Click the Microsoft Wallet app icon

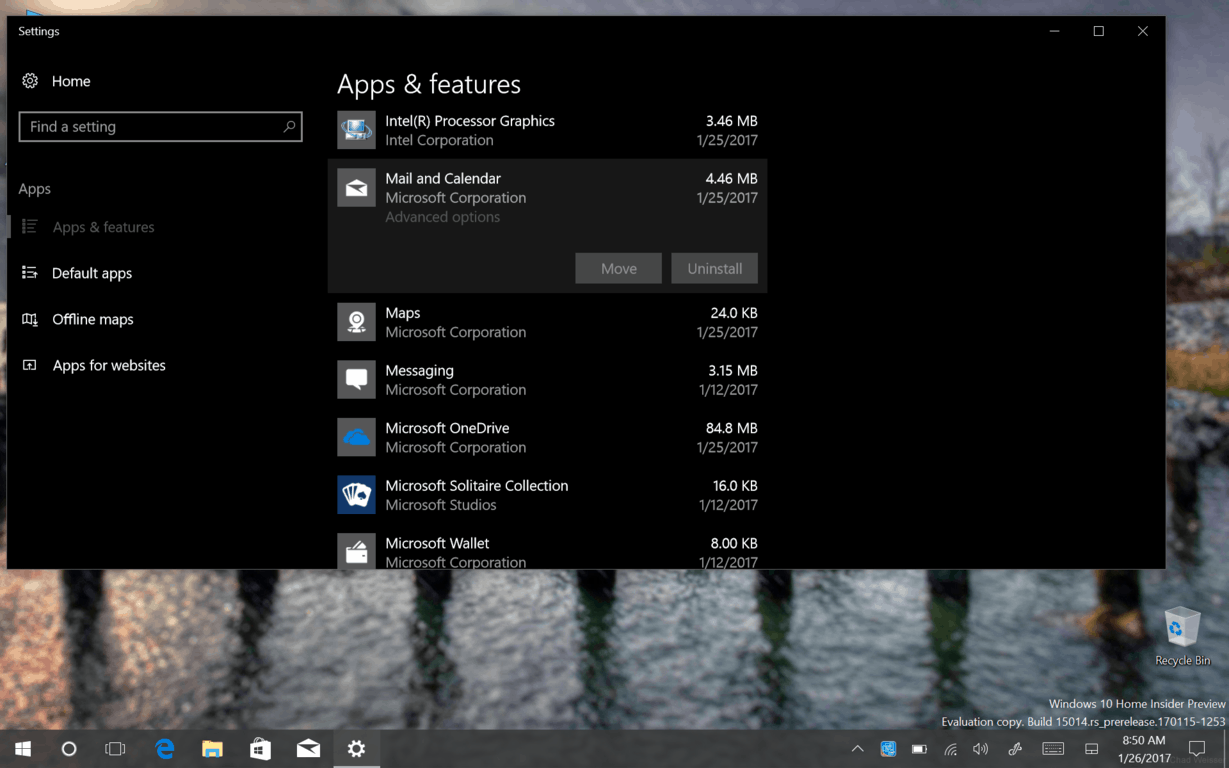click(x=356, y=551)
